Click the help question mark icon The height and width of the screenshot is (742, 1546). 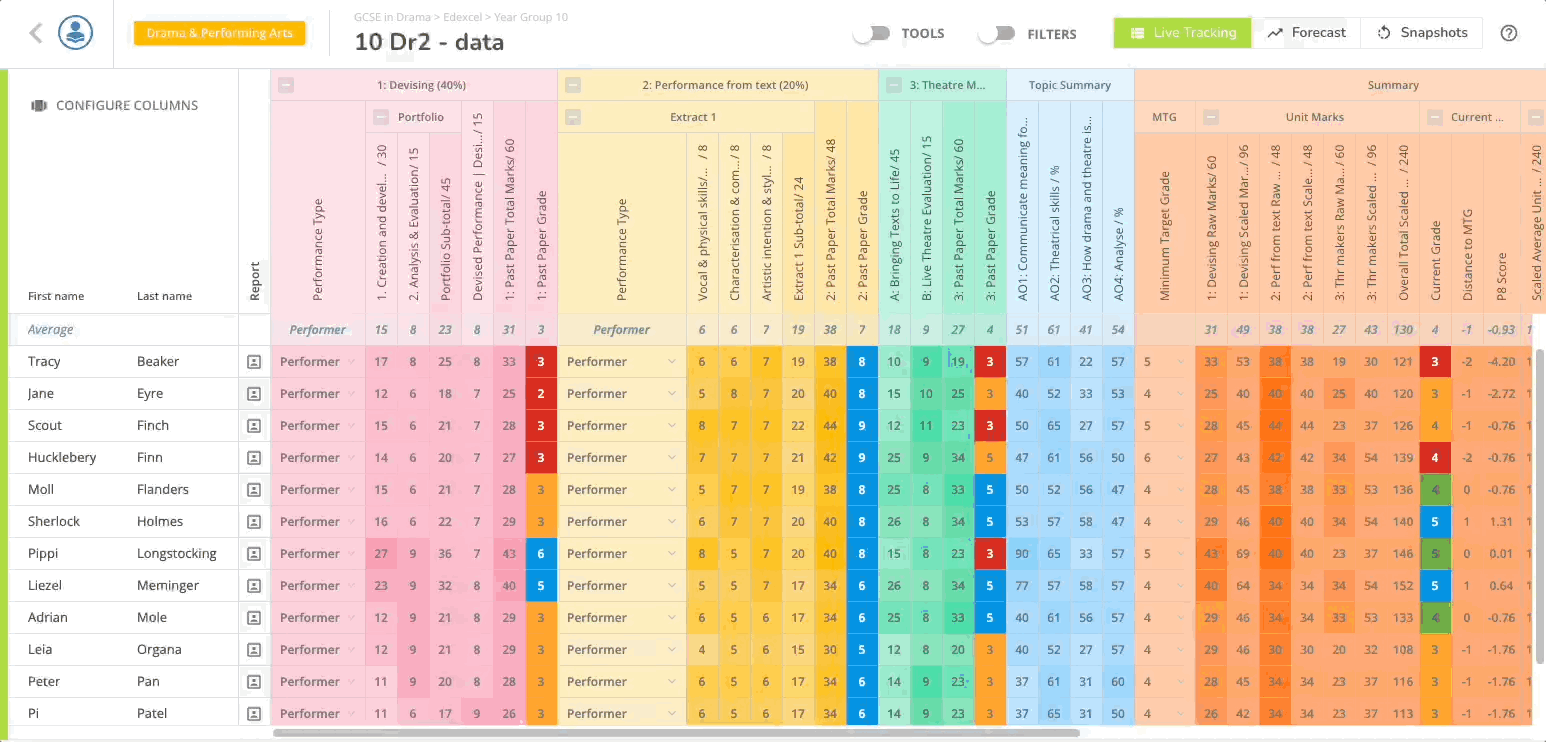pos(1509,33)
